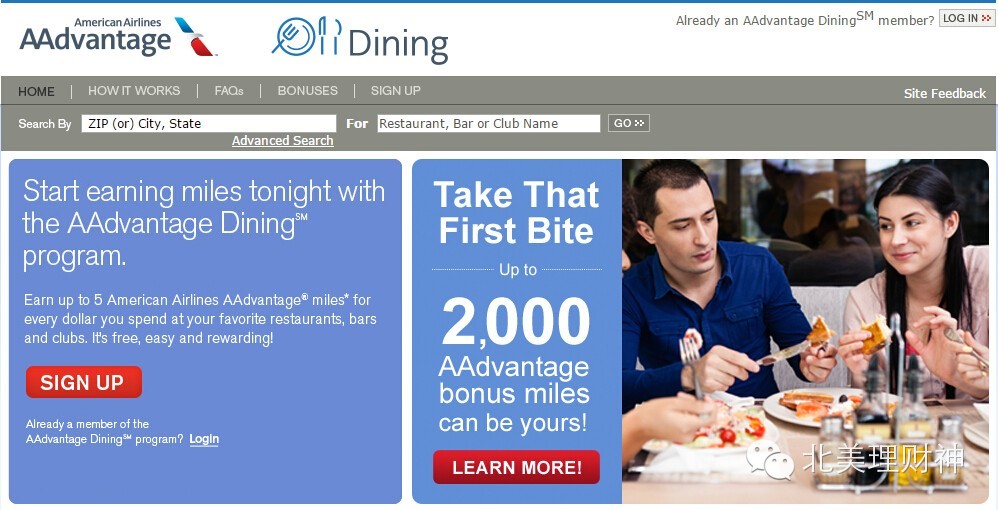Open the BONUSES menu item
Image resolution: width=998 pixels, height=510 pixels.
(x=307, y=91)
